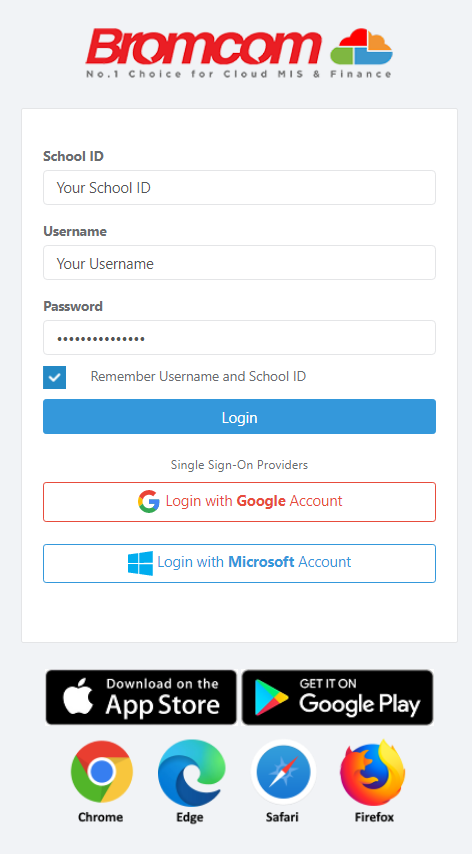
Task: Focus the Username input field
Action: (240, 263)
